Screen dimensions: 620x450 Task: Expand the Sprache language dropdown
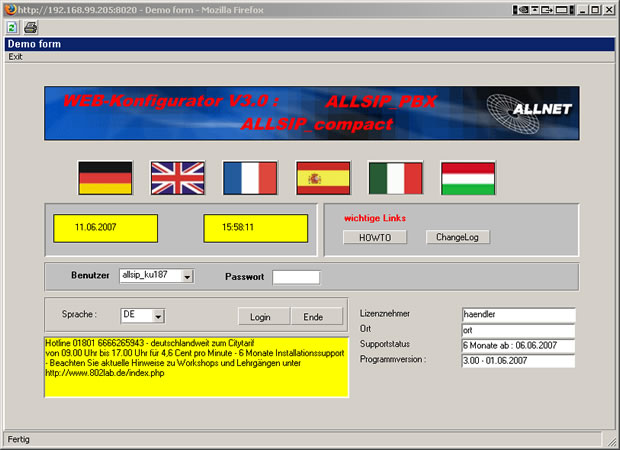coord(158,316)
